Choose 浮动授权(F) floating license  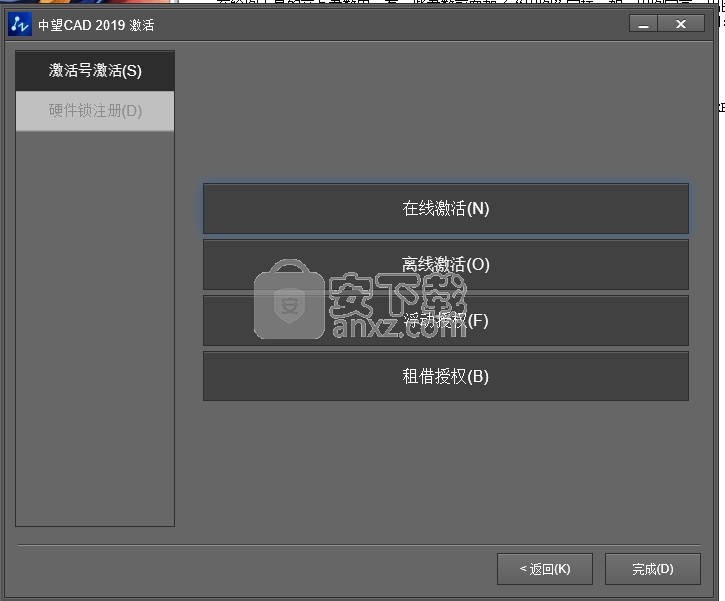(446, 320)
